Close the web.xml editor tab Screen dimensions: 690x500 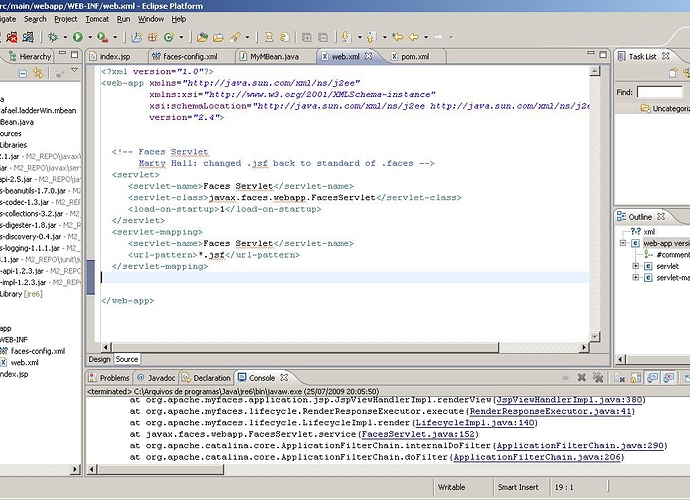pyautogui.click(x=368, y=56)
